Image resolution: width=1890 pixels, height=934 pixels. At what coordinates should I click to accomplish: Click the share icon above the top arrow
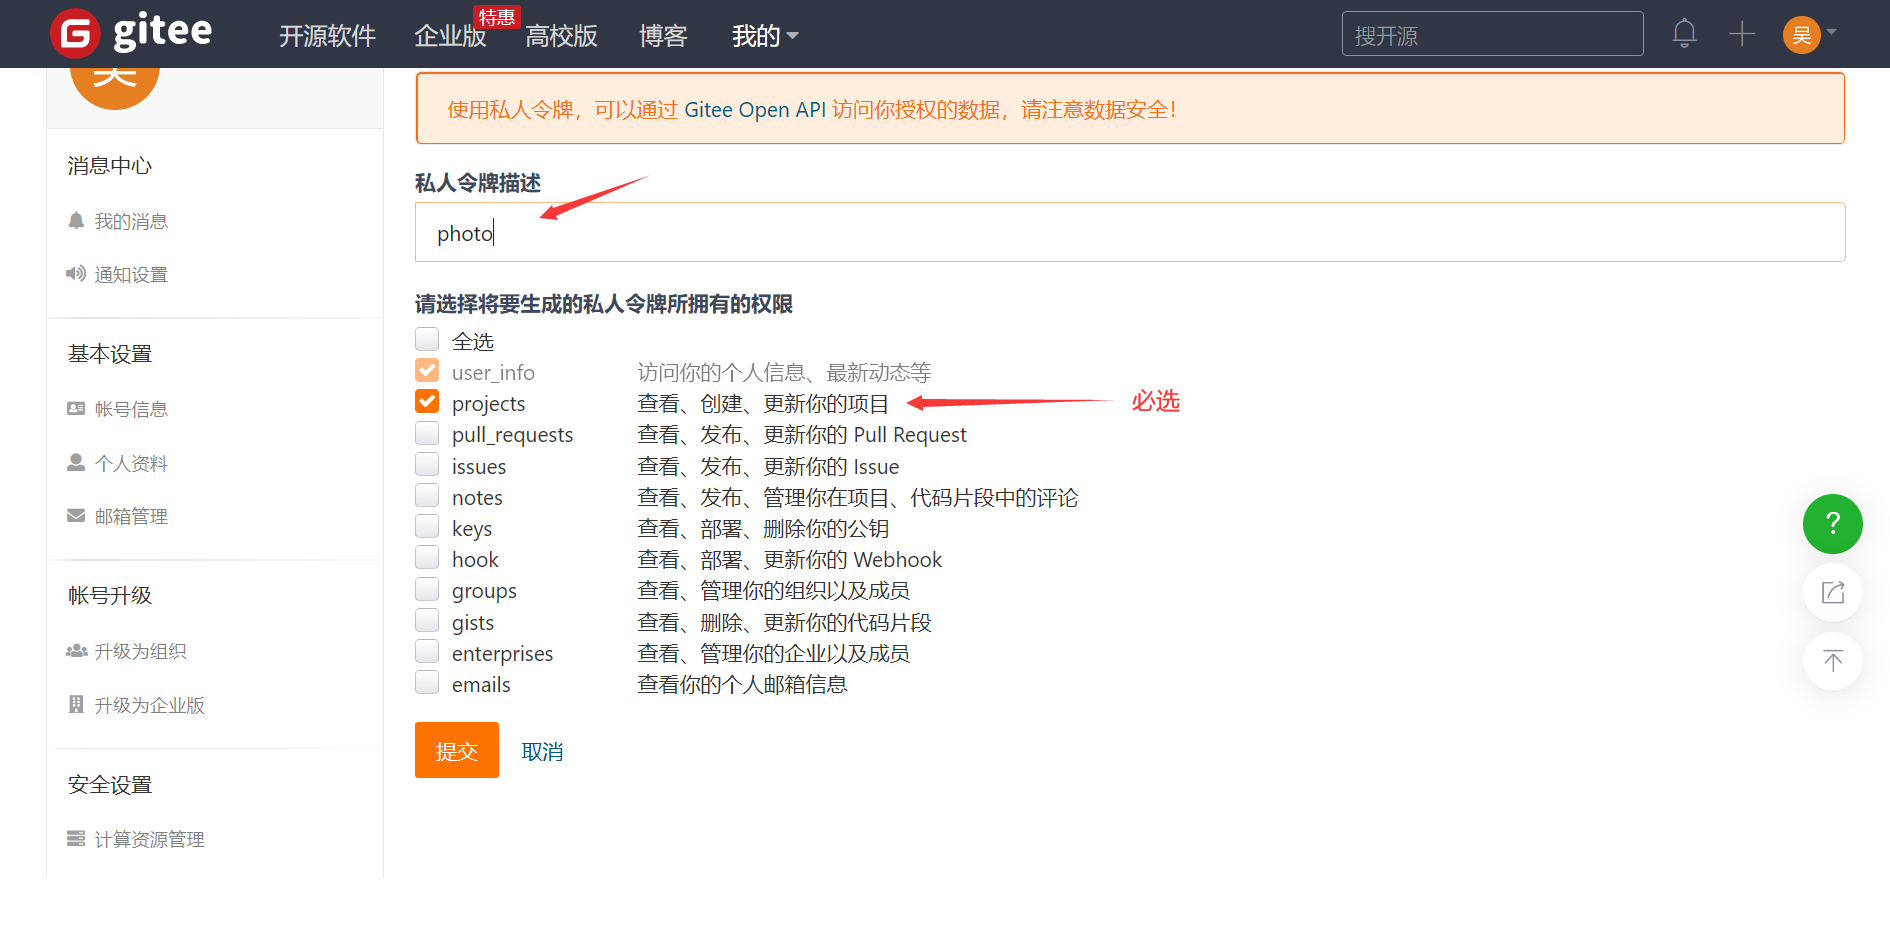coord(1832,592)
